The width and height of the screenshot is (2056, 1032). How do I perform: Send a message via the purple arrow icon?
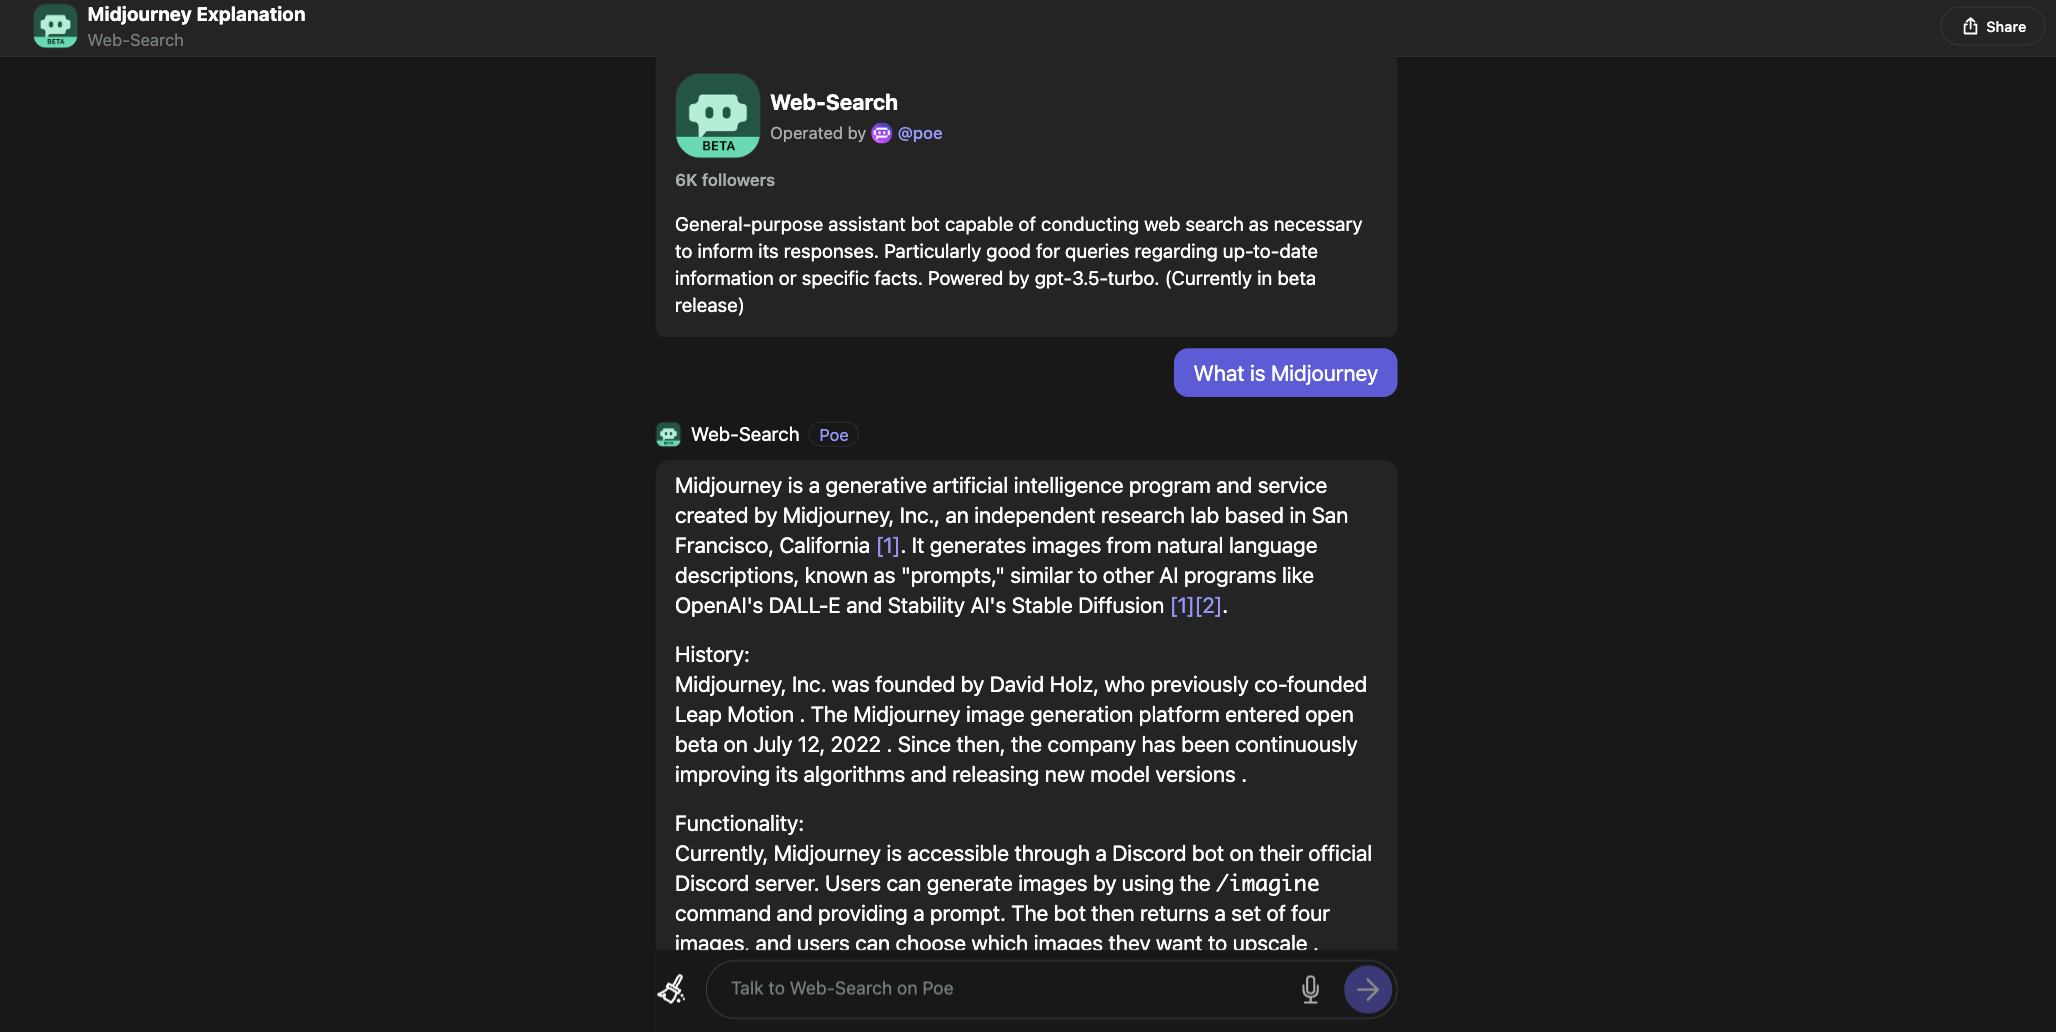click(x=1368, y=989)
